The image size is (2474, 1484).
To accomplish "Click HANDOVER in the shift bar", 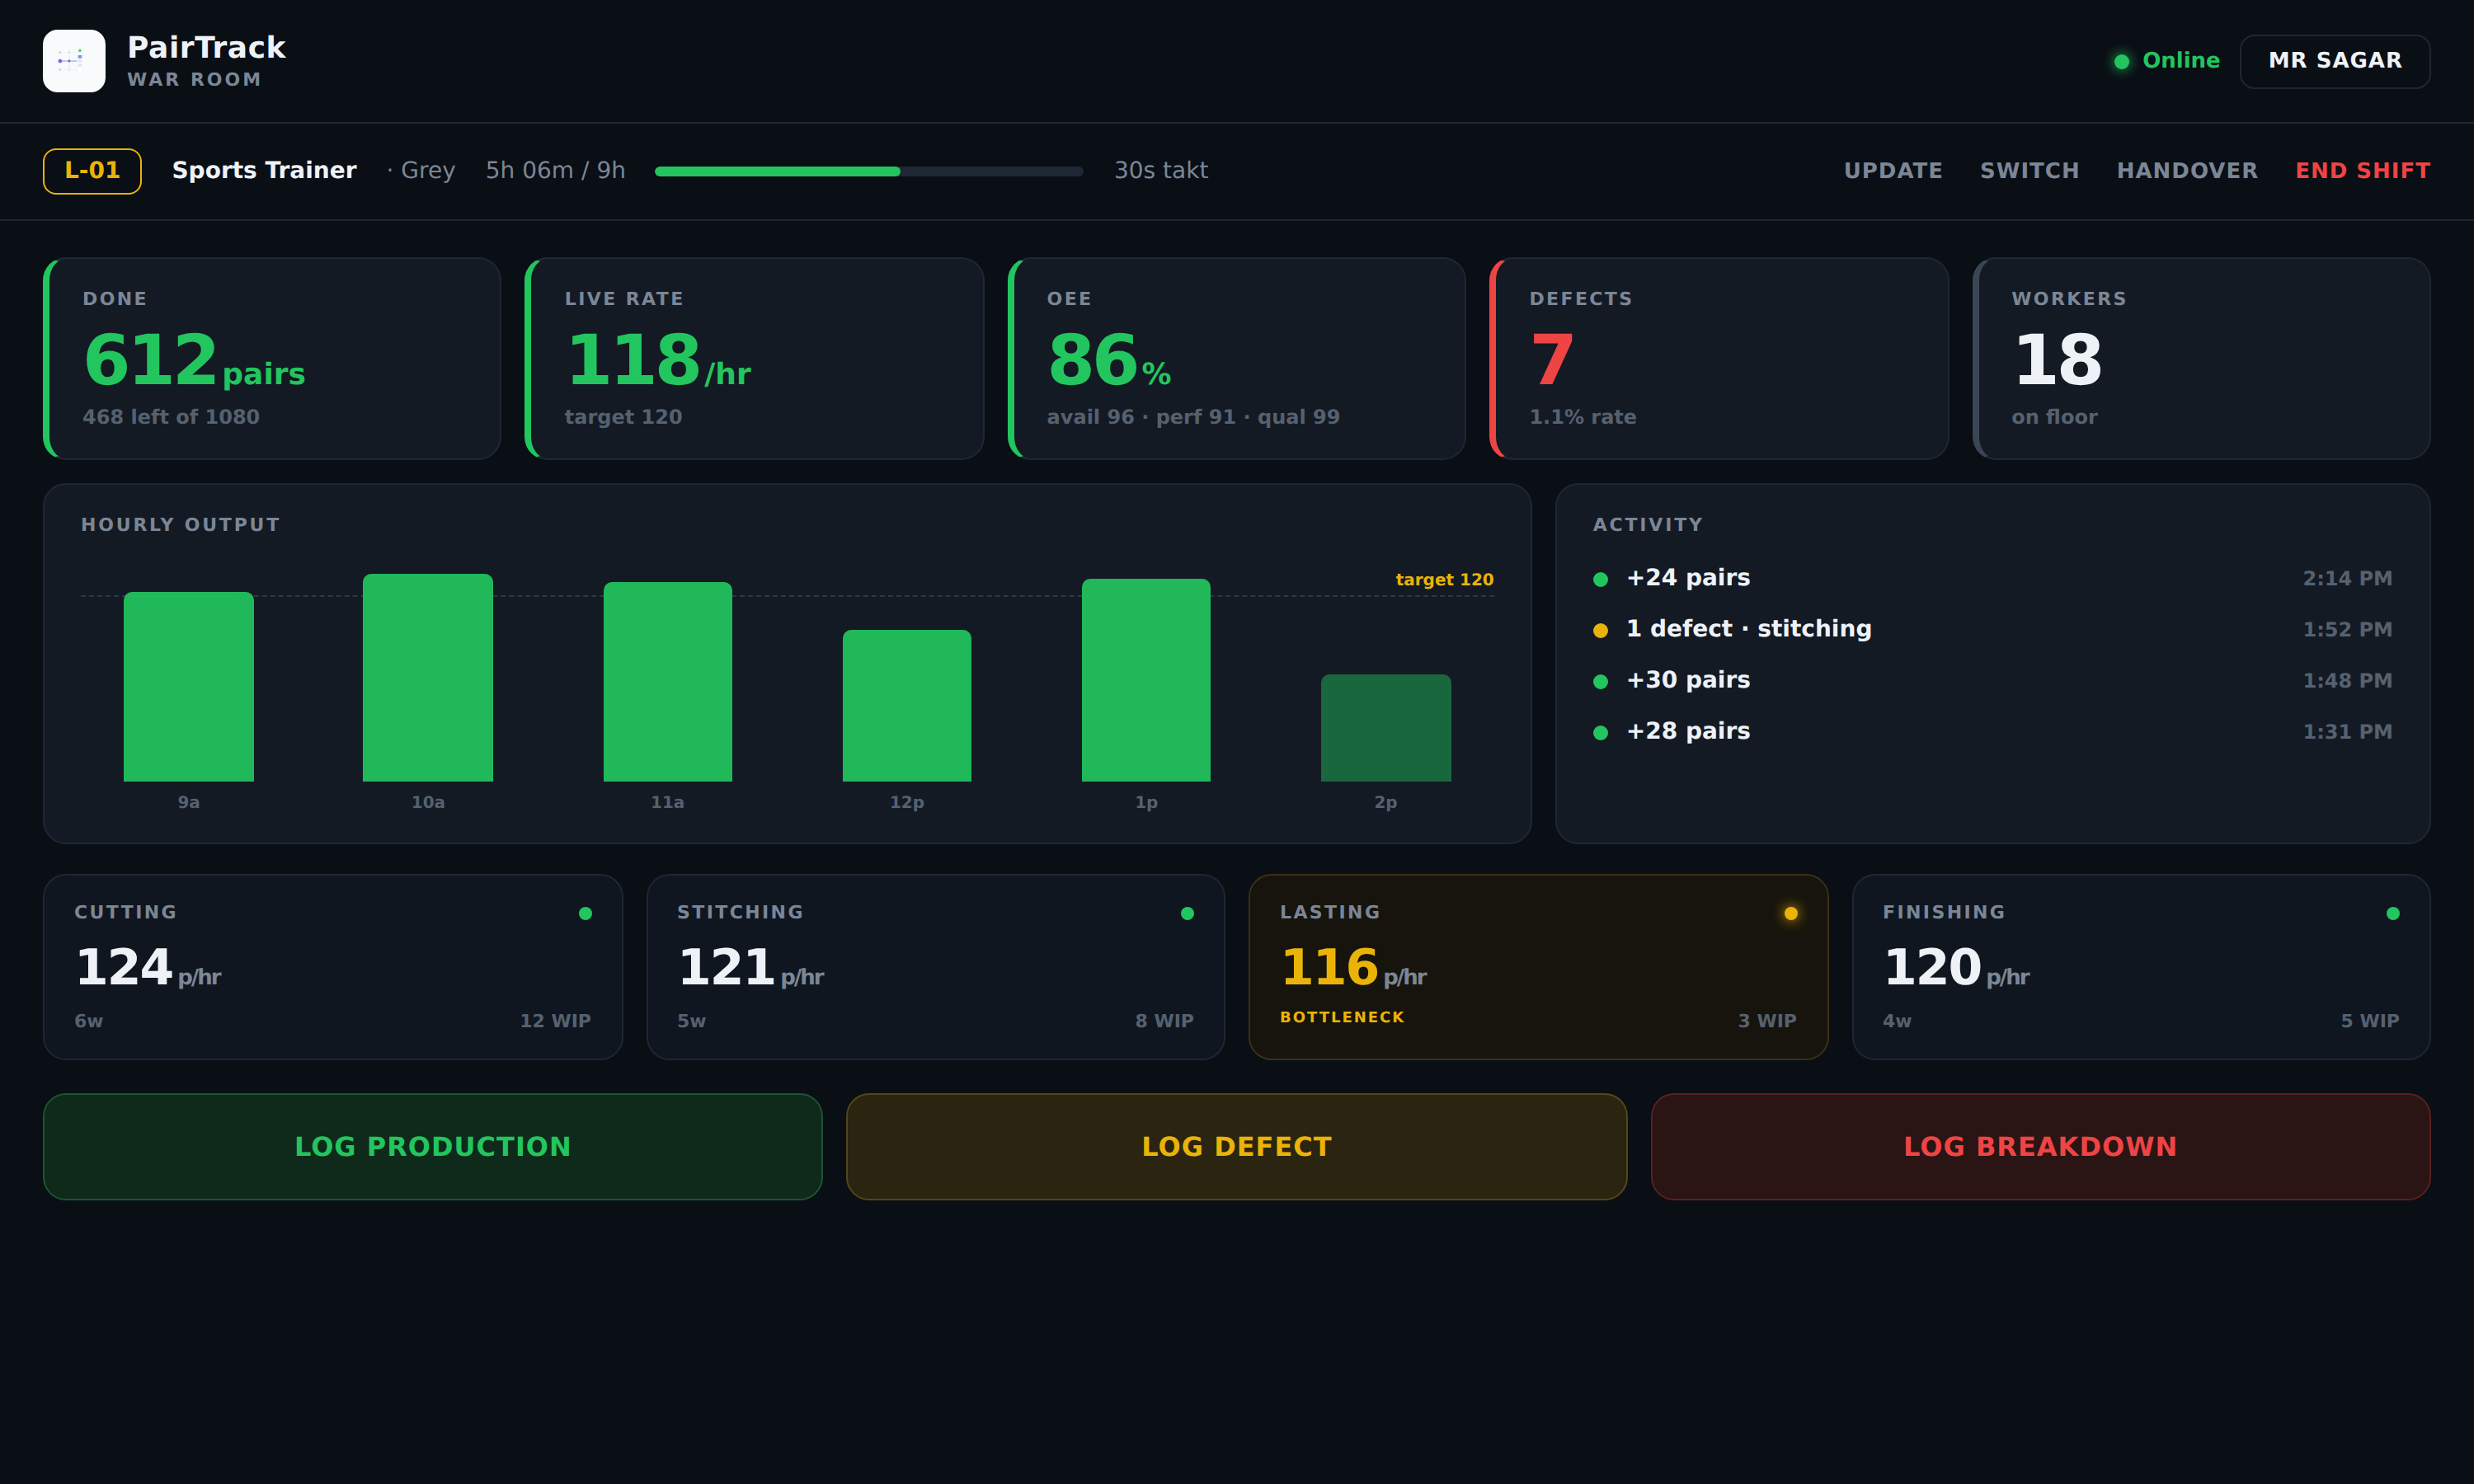I will click(x=2186, y=171).
